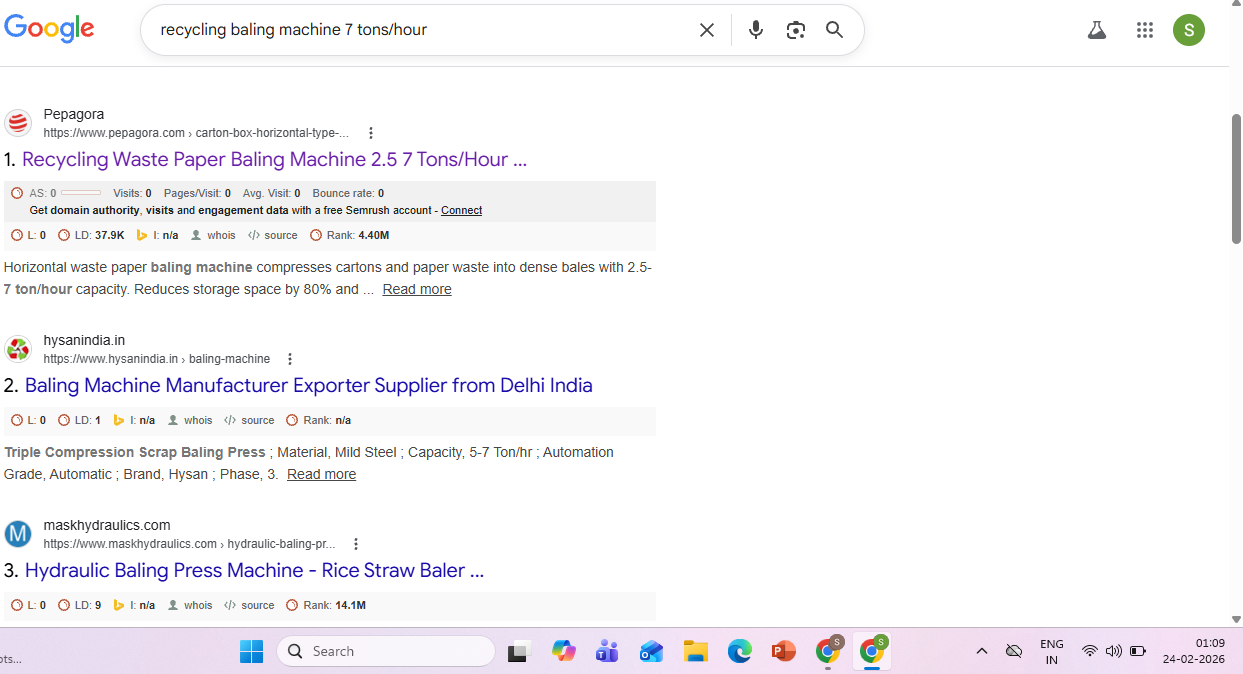The height and width of the screenshot is (674, 1243).
Task: Open PowerPoint from taskbar
Action: [783, 651]
